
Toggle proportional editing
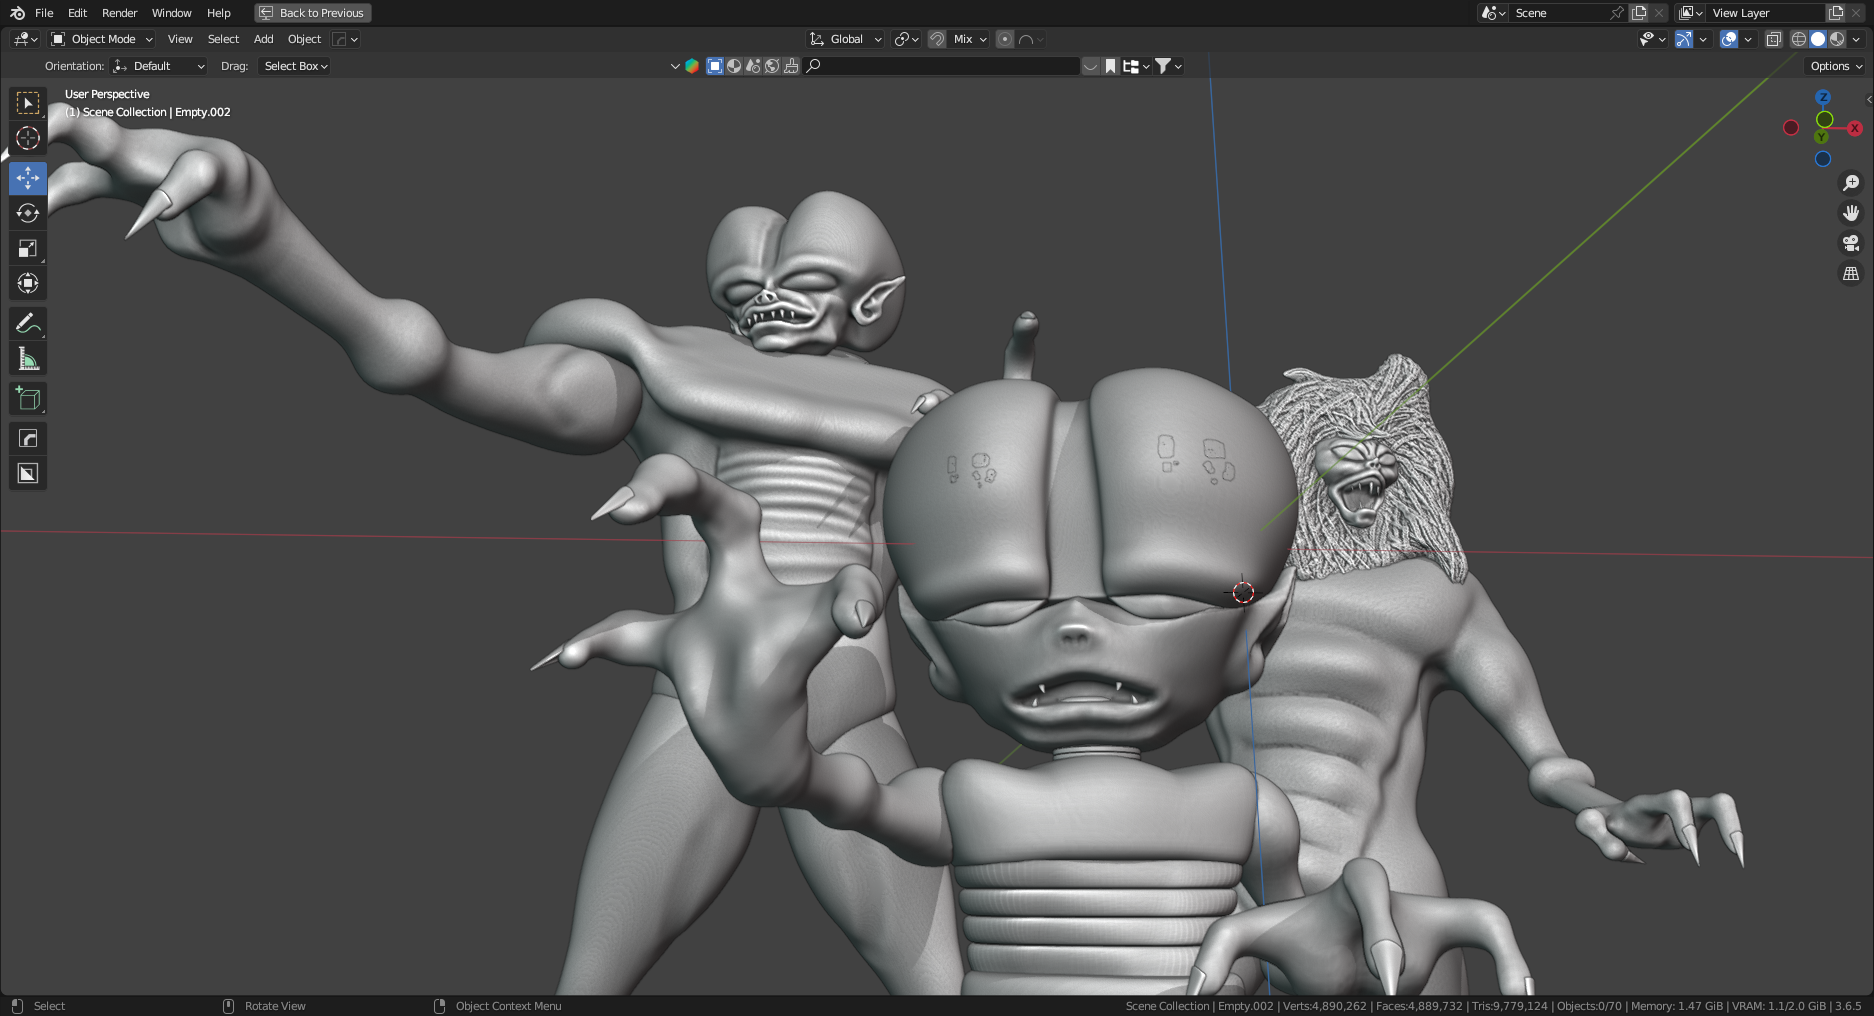click(x=1005, y=39)
